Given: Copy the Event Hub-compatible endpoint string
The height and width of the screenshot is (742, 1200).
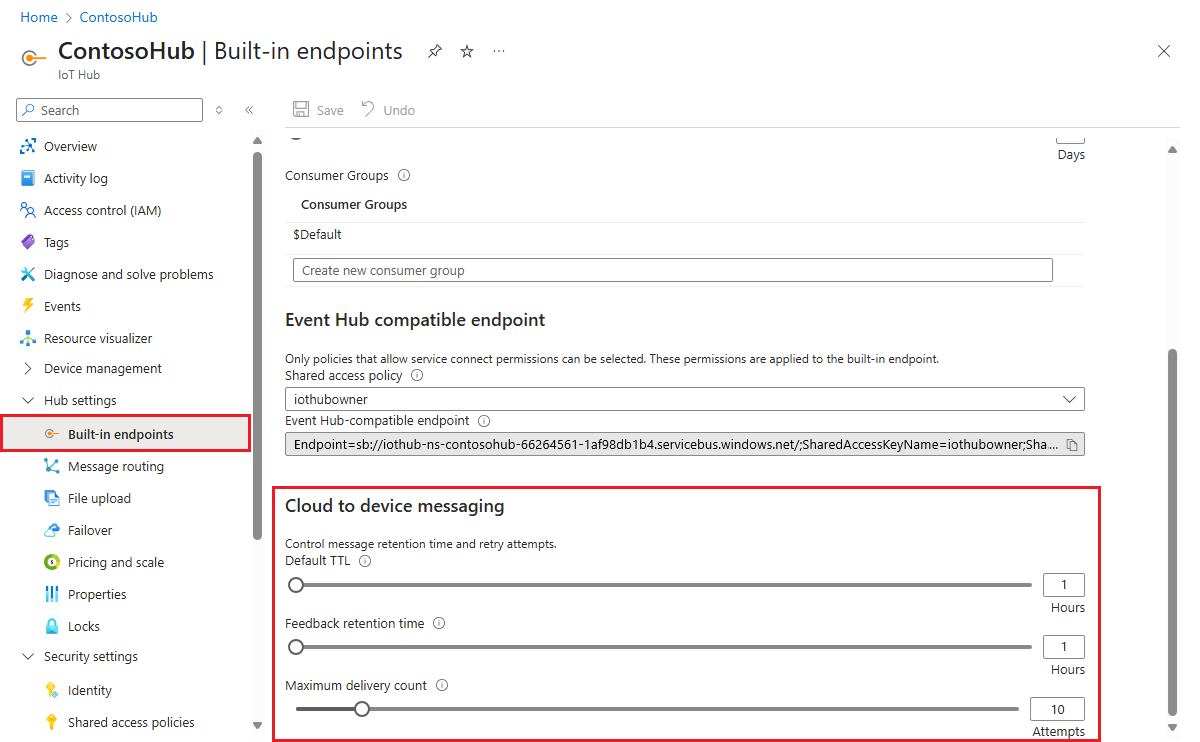Looking at the screenshot, I should coord(1072,443).
